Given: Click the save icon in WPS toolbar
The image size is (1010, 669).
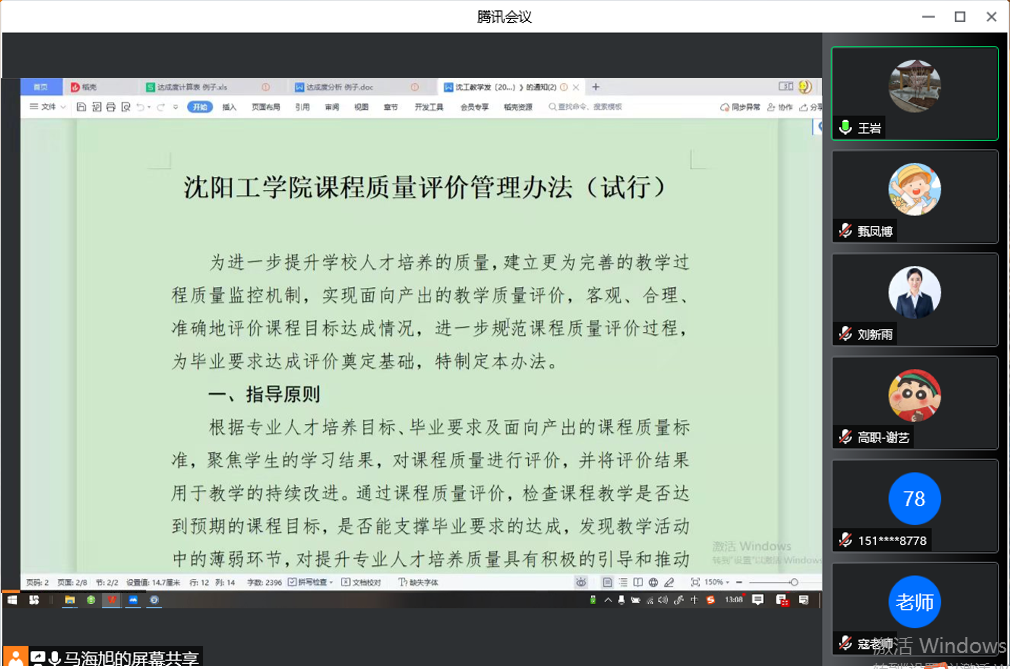Looking at the screenshot, I should click(81, 107).
